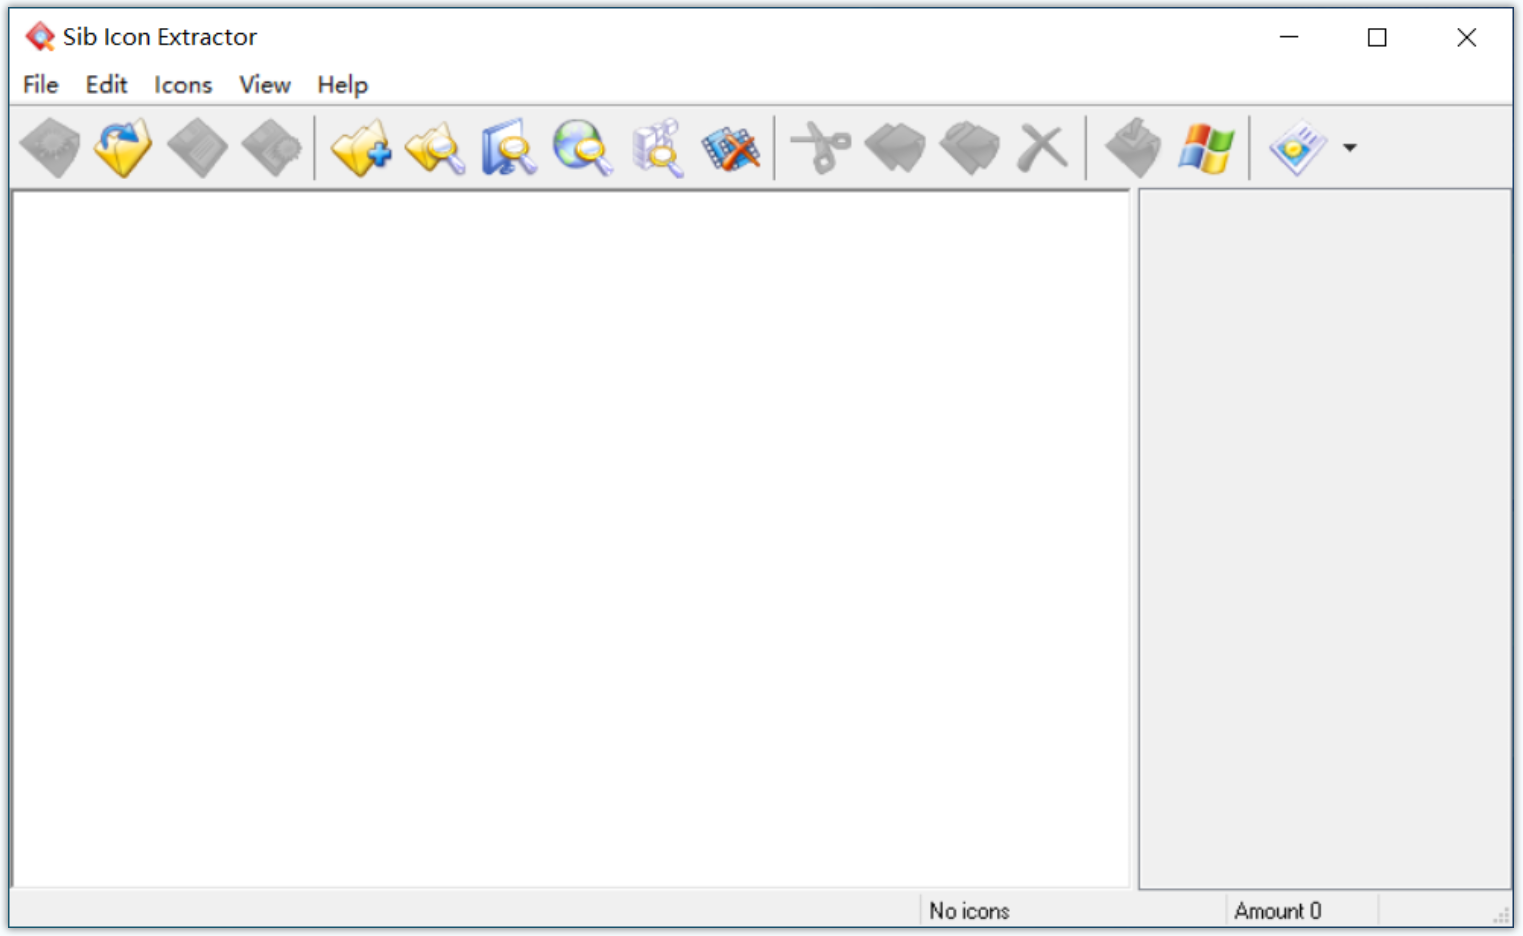1523x936 pixels.
Task: Click the Sib Icon Extractor title bar logo
Action: 40,37
